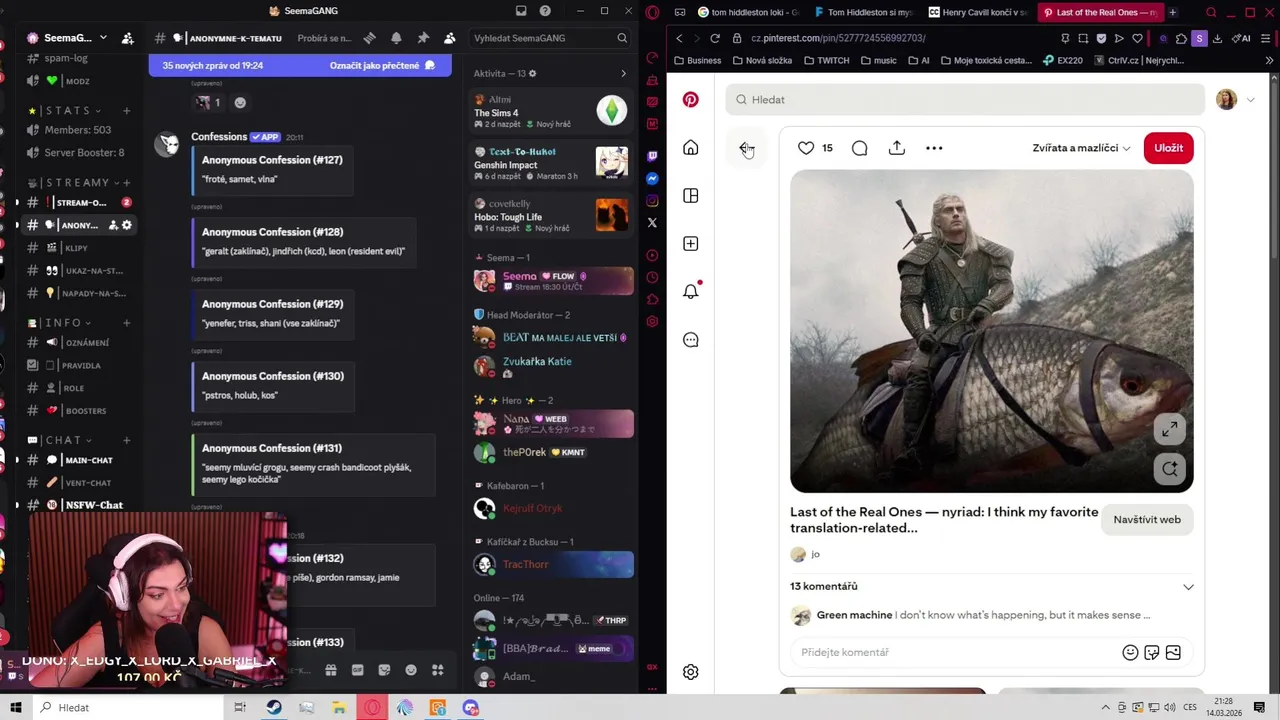Viewport: 1280px width, 720px height.
Task: Click Navštívit web button
Action: tap(1147, 519)
